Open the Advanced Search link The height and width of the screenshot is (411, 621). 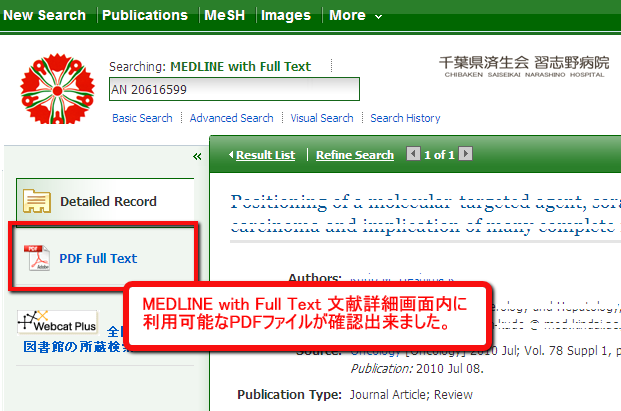(x=231, y=118)
